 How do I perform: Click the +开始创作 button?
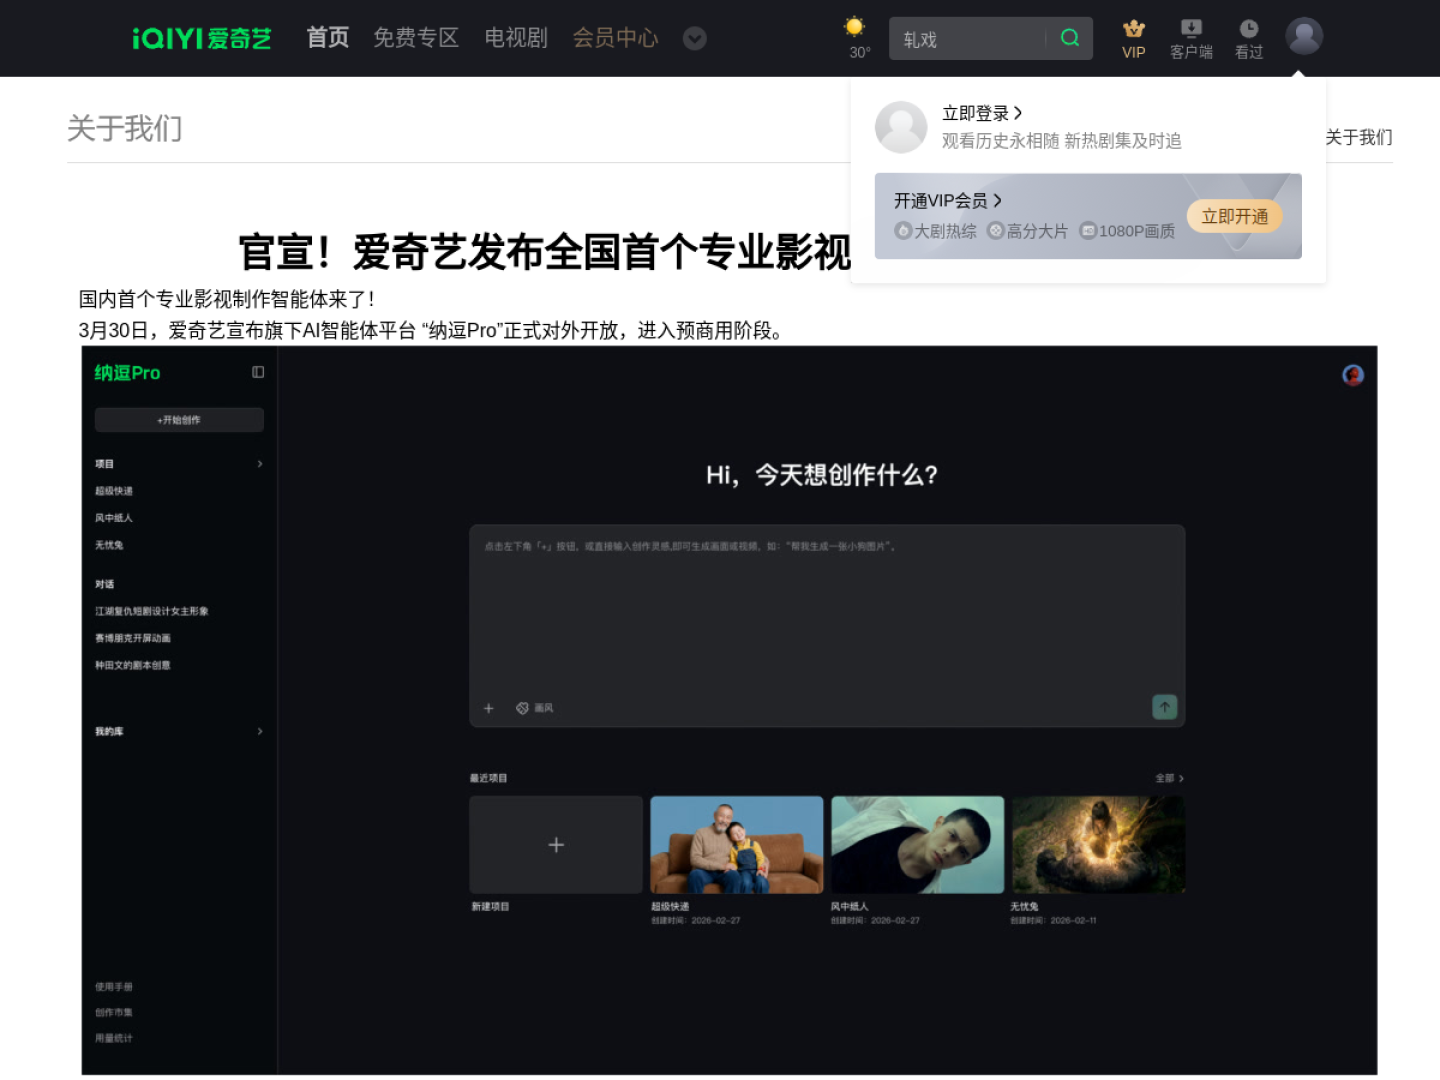(x=179, y=420)
